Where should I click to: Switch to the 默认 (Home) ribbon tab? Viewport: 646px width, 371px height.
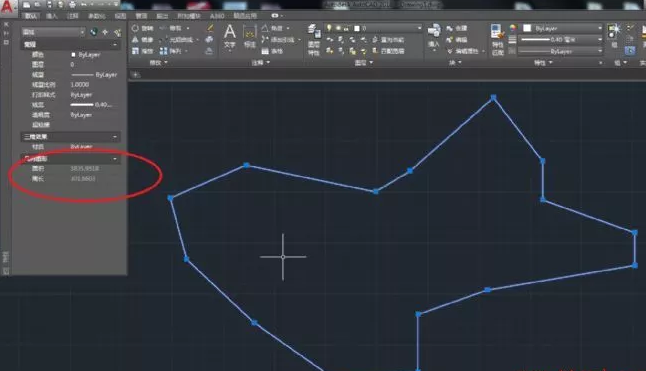(x=30, y=16)
